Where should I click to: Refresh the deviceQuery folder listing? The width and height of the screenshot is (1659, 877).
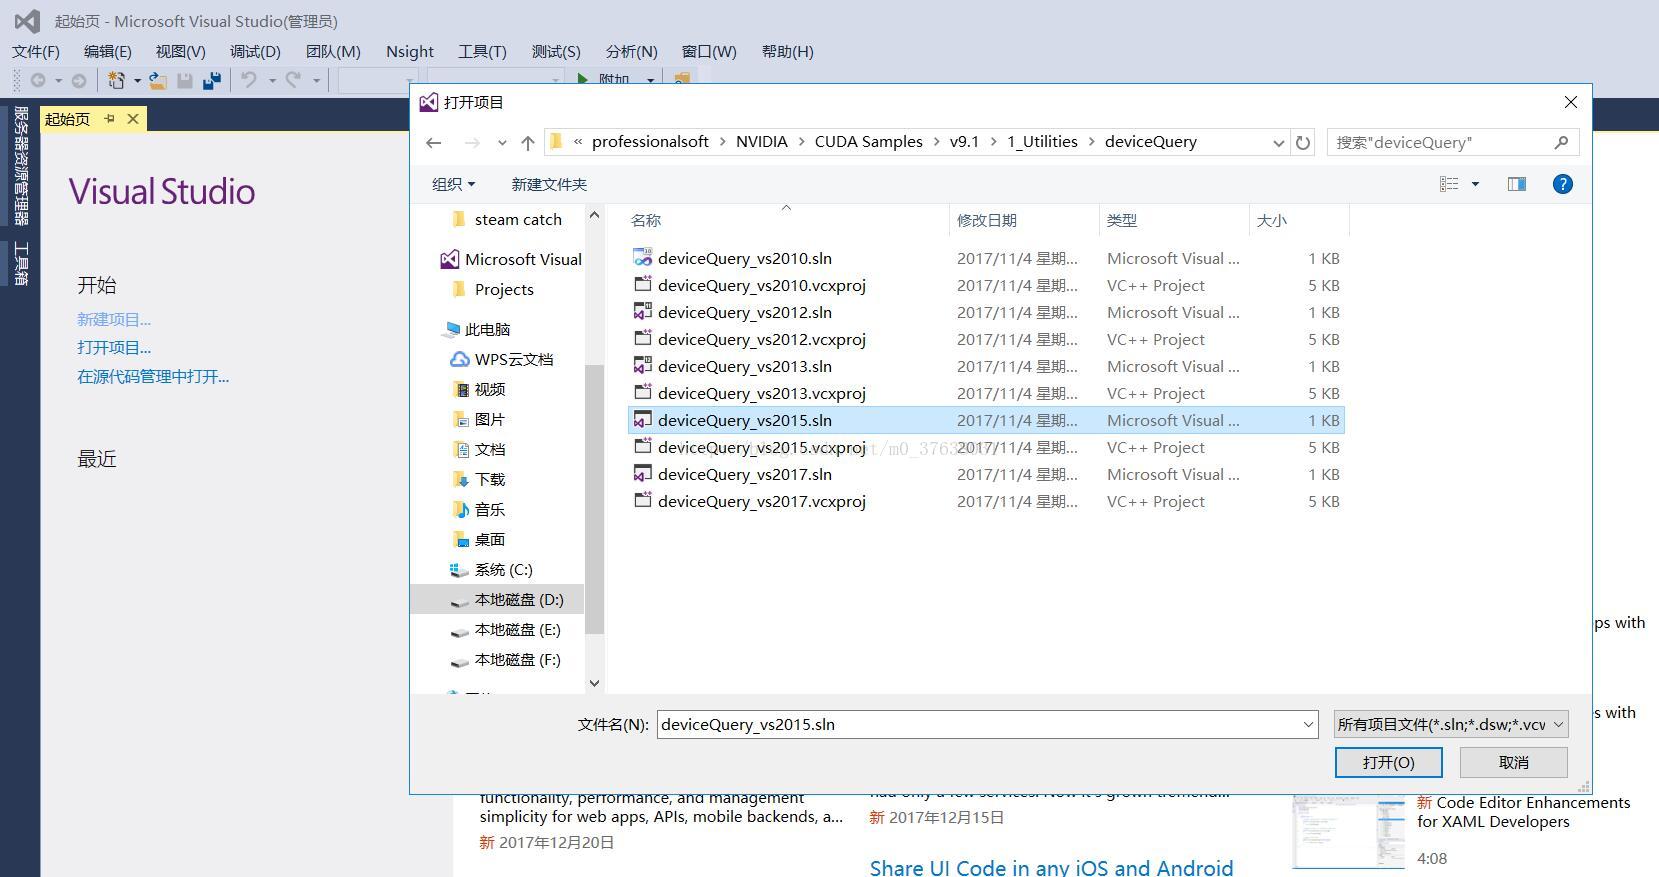pyautogui.click(x=1303, y=142)
